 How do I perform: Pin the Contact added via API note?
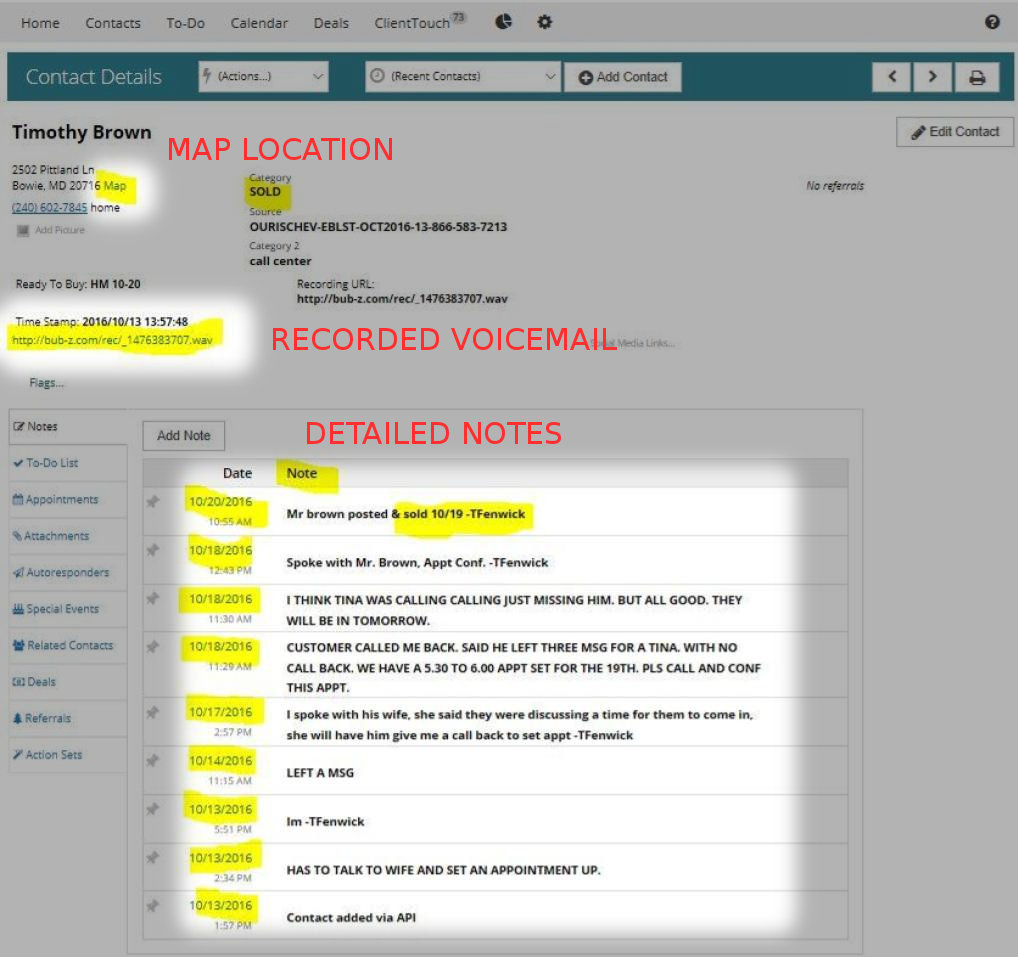153,906
